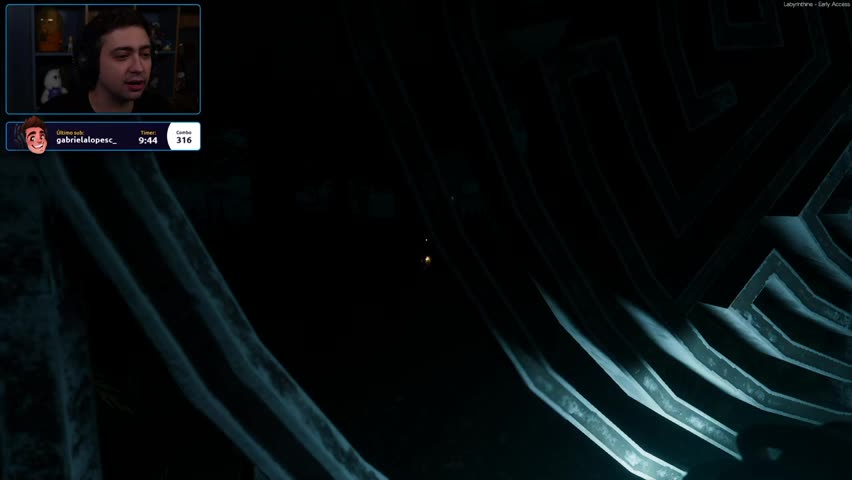This screenshot has height=480, width=852.
Task: Click the cartoon streamer avatar icon
Action: click(x=36, y=136)
